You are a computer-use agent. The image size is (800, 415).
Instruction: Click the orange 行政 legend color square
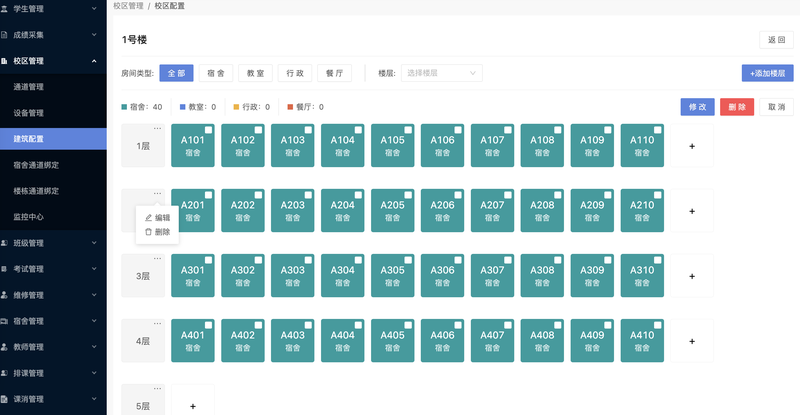coord(236,107)
